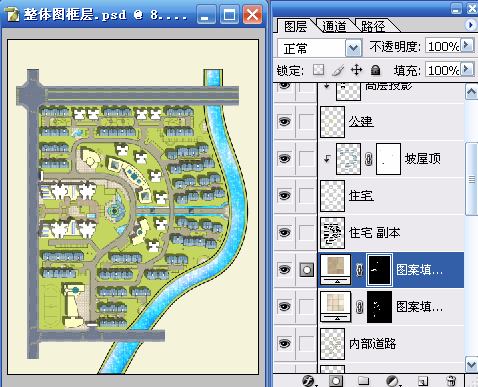
Task: Open the blend mode dropdown 正常
Action: (x=319, y=48)
